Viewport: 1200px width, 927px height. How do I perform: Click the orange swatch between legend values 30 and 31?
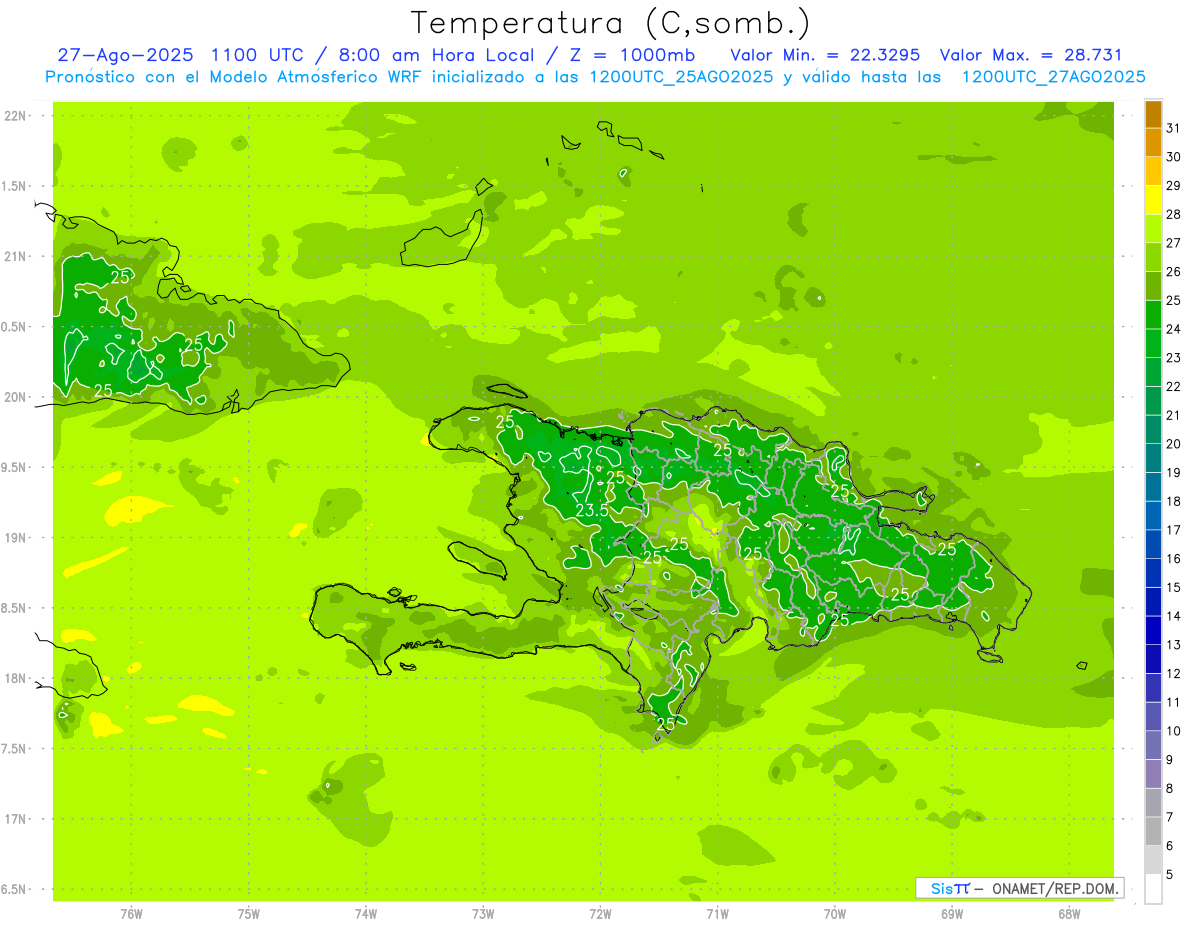[x=1153, y=142]
